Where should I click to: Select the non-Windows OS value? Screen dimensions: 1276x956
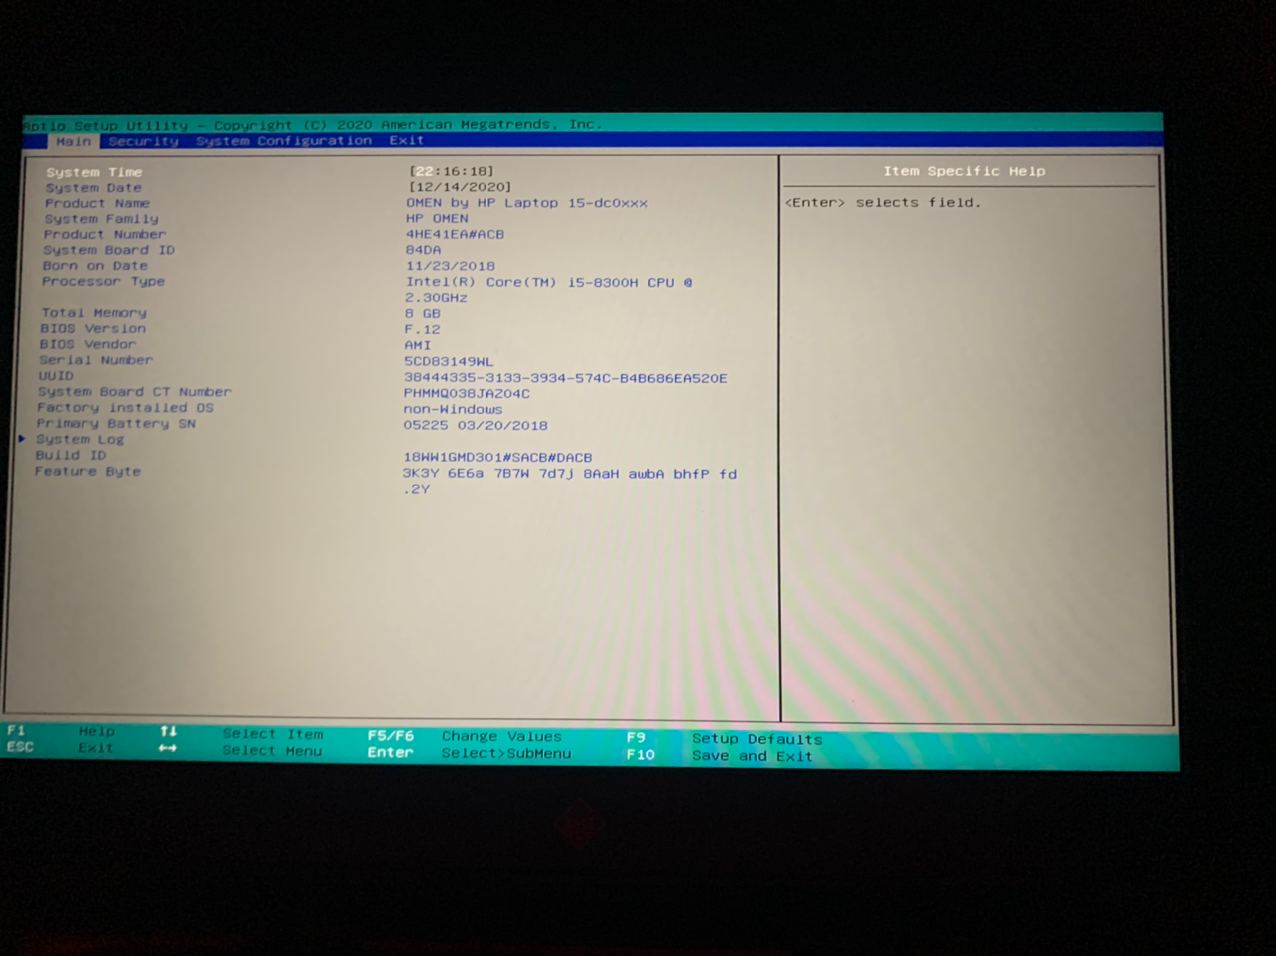(x=453, y=409)
